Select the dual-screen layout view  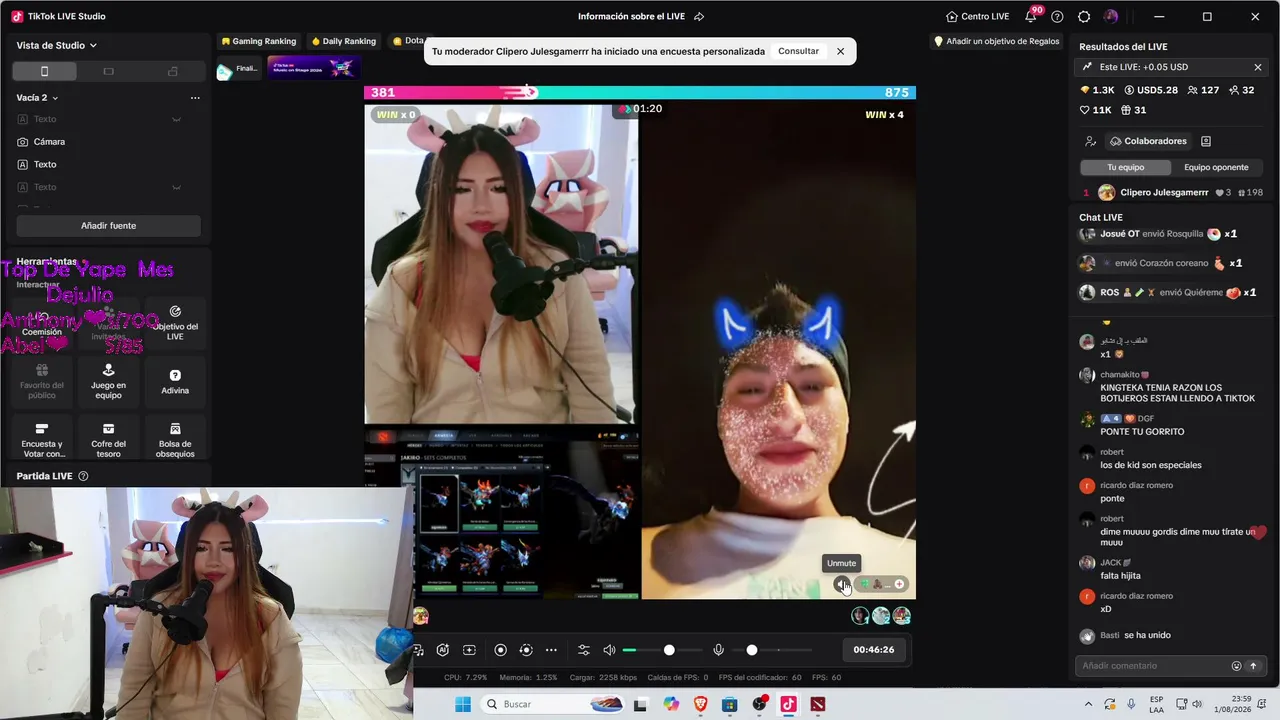(x=172, y=71)
